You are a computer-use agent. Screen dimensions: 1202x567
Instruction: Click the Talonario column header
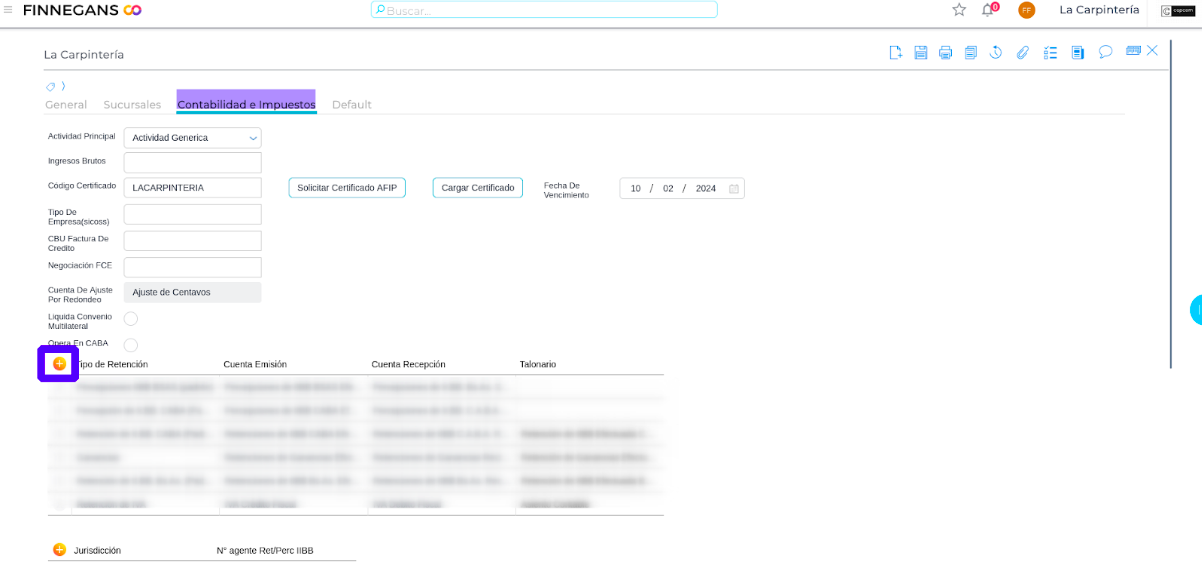click(538, 364)
